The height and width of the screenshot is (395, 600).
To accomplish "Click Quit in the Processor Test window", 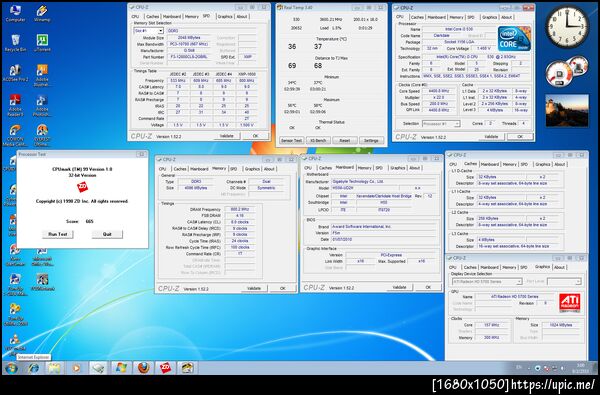I will click(107, 234).
